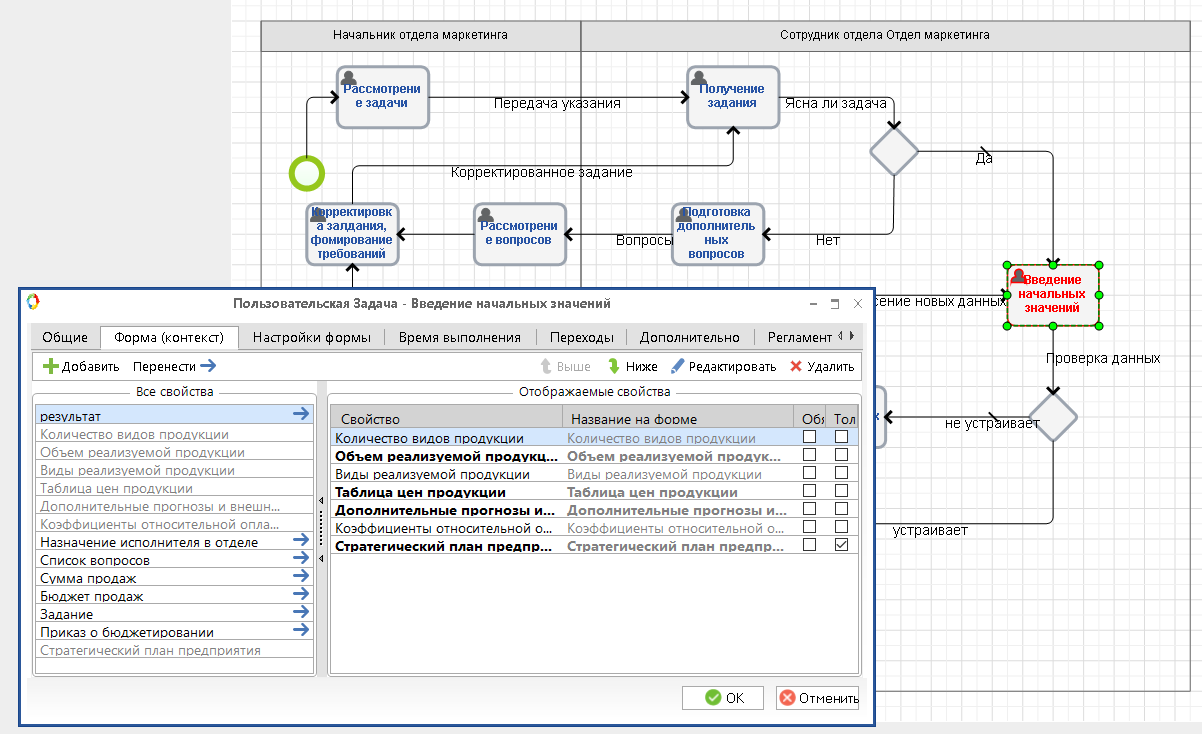Click the transfer arrow on the результат row

pyautogui.click(x=302, y=414)
